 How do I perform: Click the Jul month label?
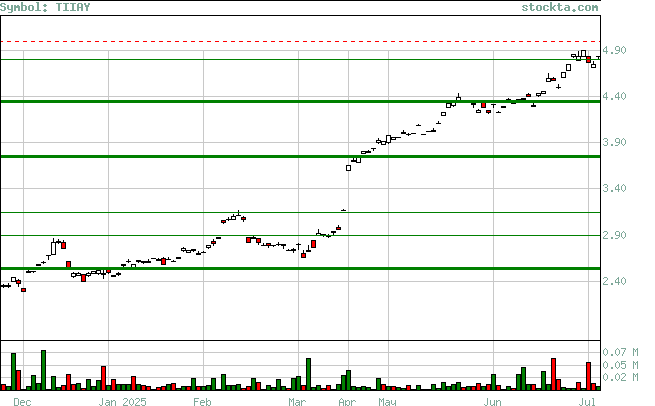(x=587, y=402)
